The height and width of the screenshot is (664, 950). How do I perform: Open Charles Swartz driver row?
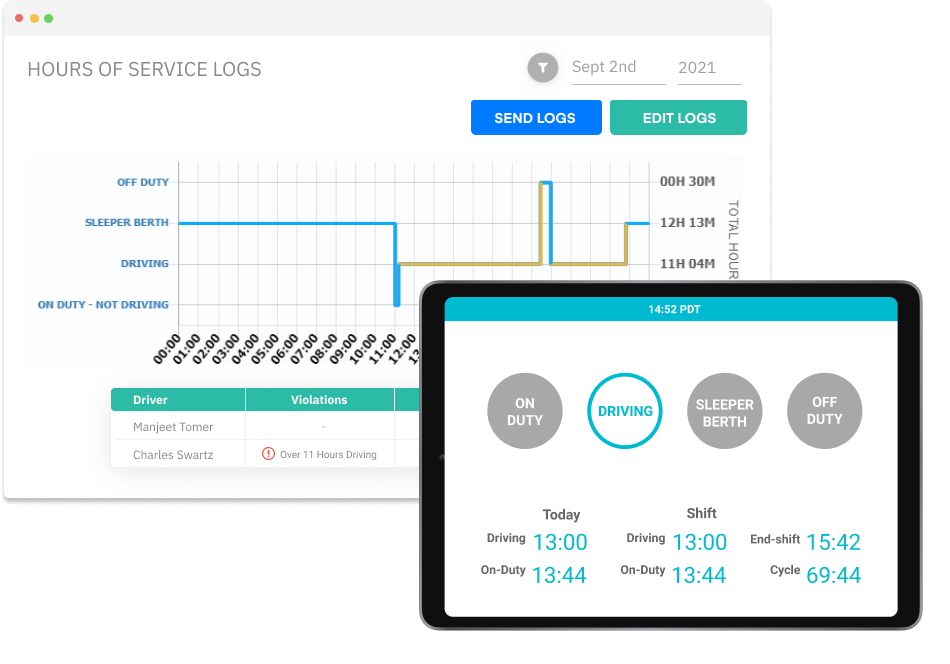(x=174, y=455)
